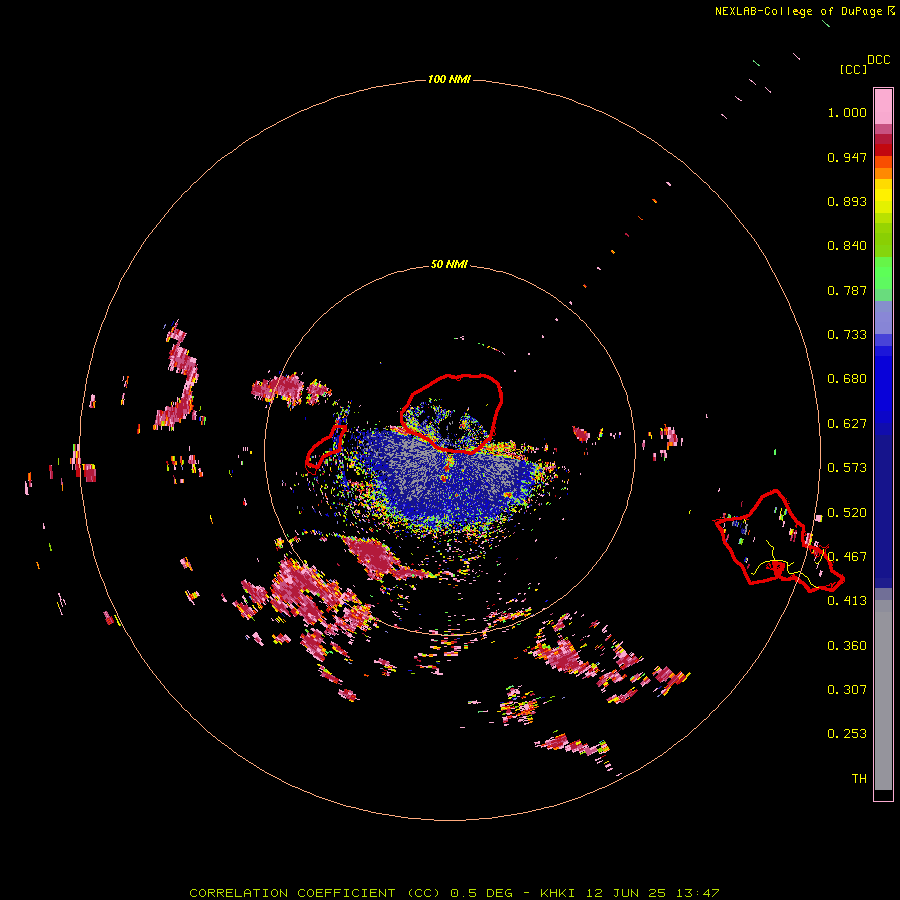Pick the orange color bar segment
This screenshot has height=900, width=900.
883,173
